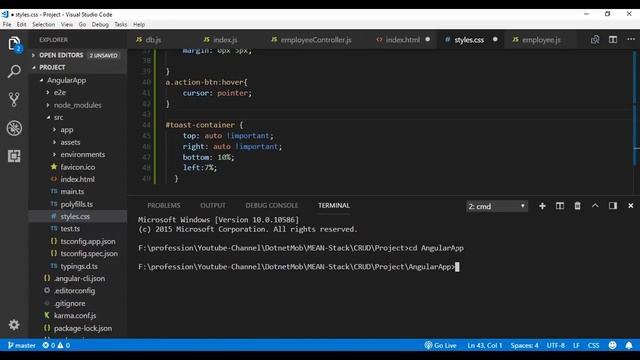
Task: Open the Selection menu
Action: 44,24
